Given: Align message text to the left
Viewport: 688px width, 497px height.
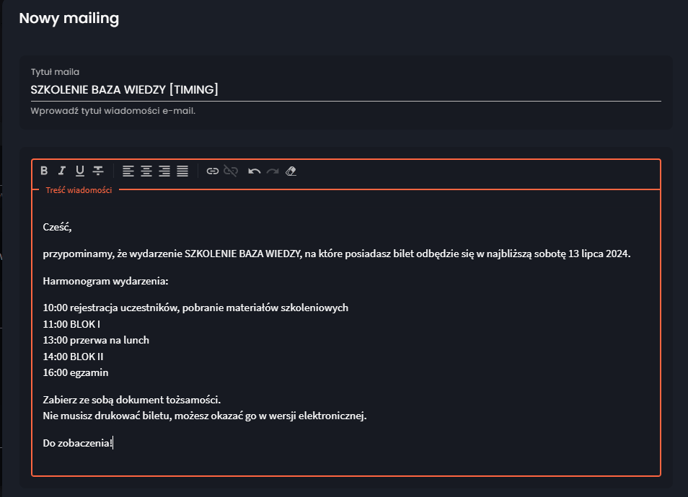Looking at the screenshot, I should click(x=128, y=171).
